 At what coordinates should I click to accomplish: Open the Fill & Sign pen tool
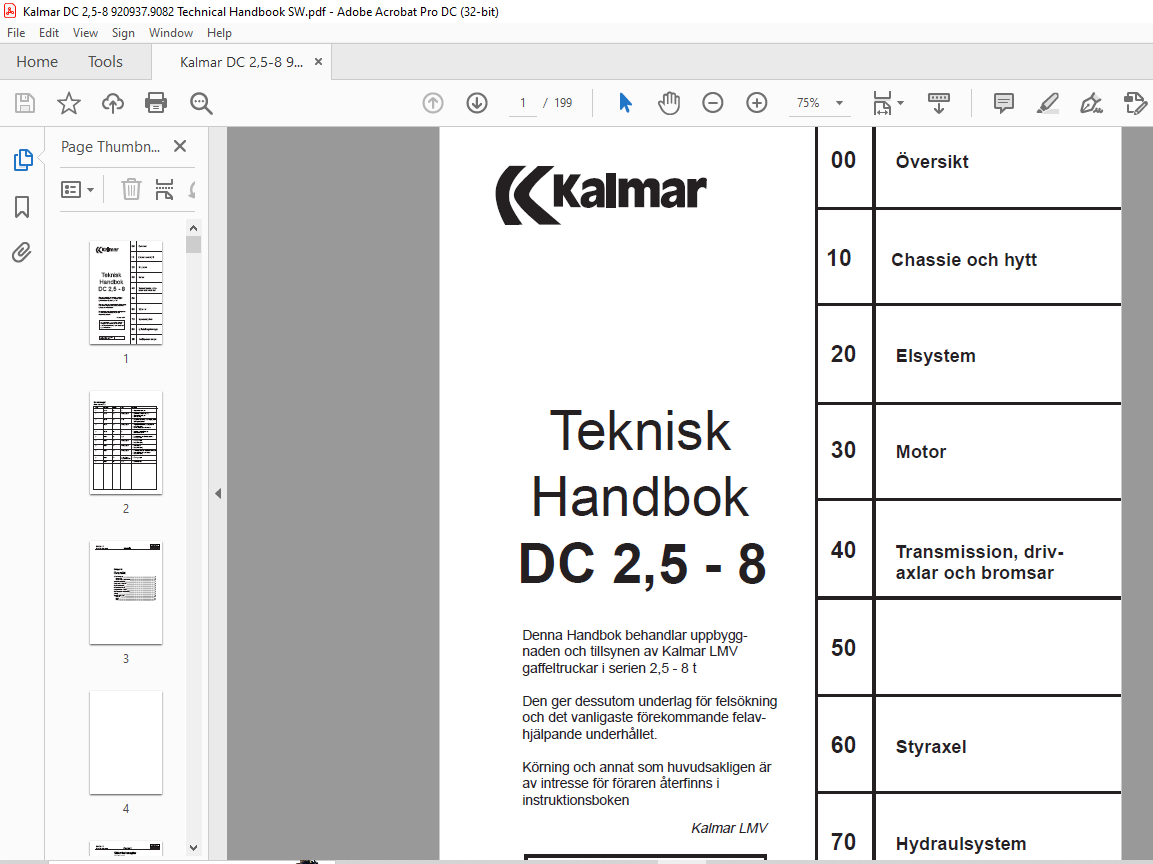(1091, 103)
